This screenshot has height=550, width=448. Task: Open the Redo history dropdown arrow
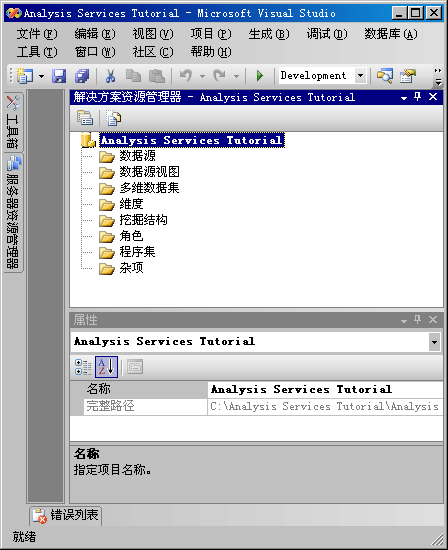[236, 76]
